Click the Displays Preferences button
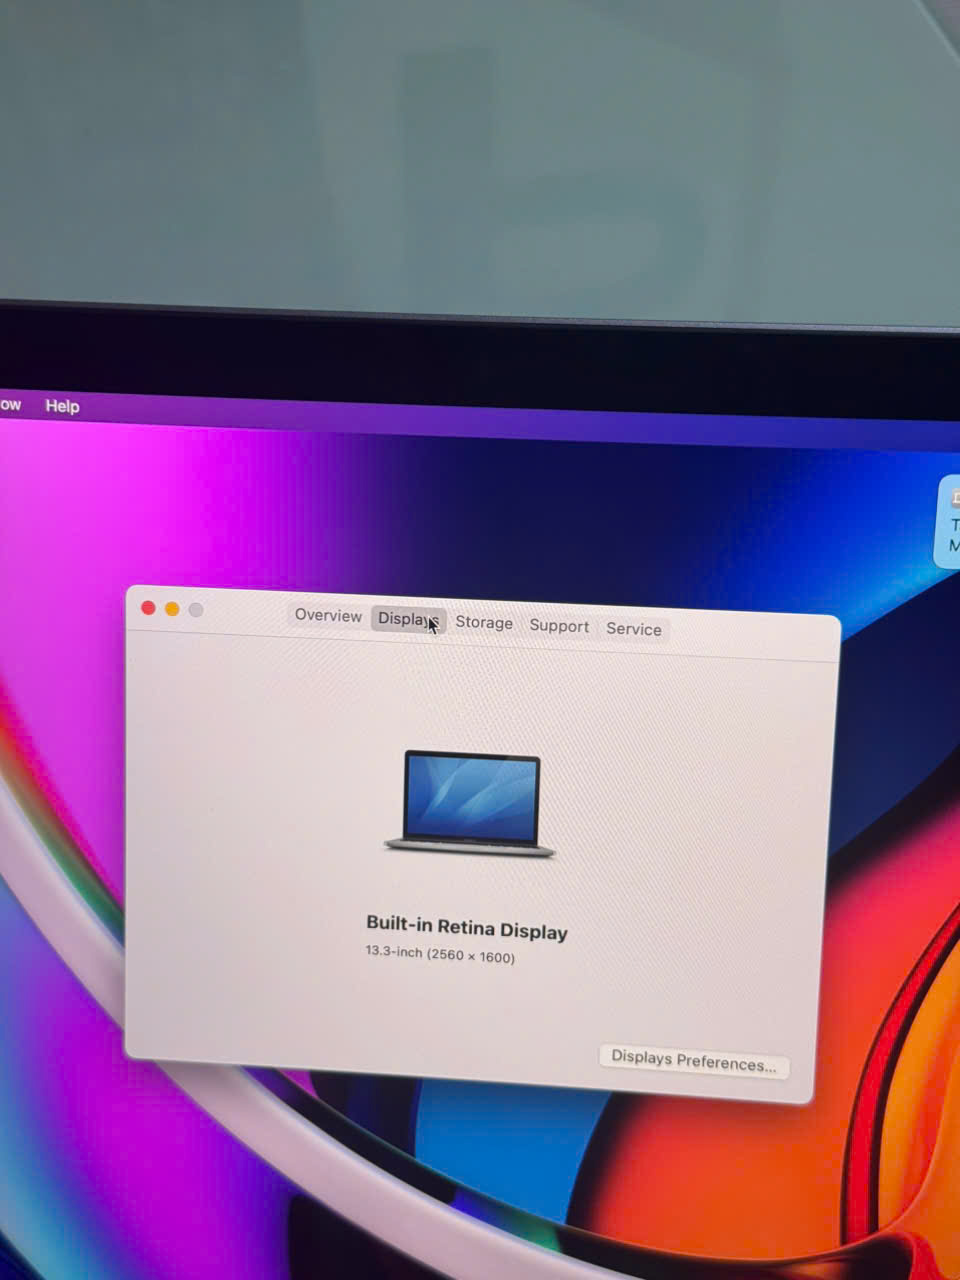This screenshot has width=960, height=1280. pyautogui.click(x=694, y=1061)
